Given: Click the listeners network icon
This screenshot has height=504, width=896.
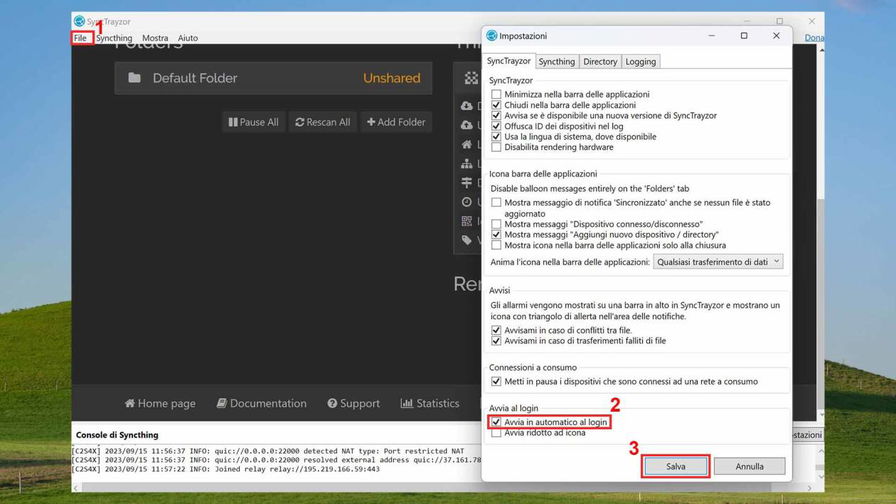Looking at the screenshot, I should (467, 163).
